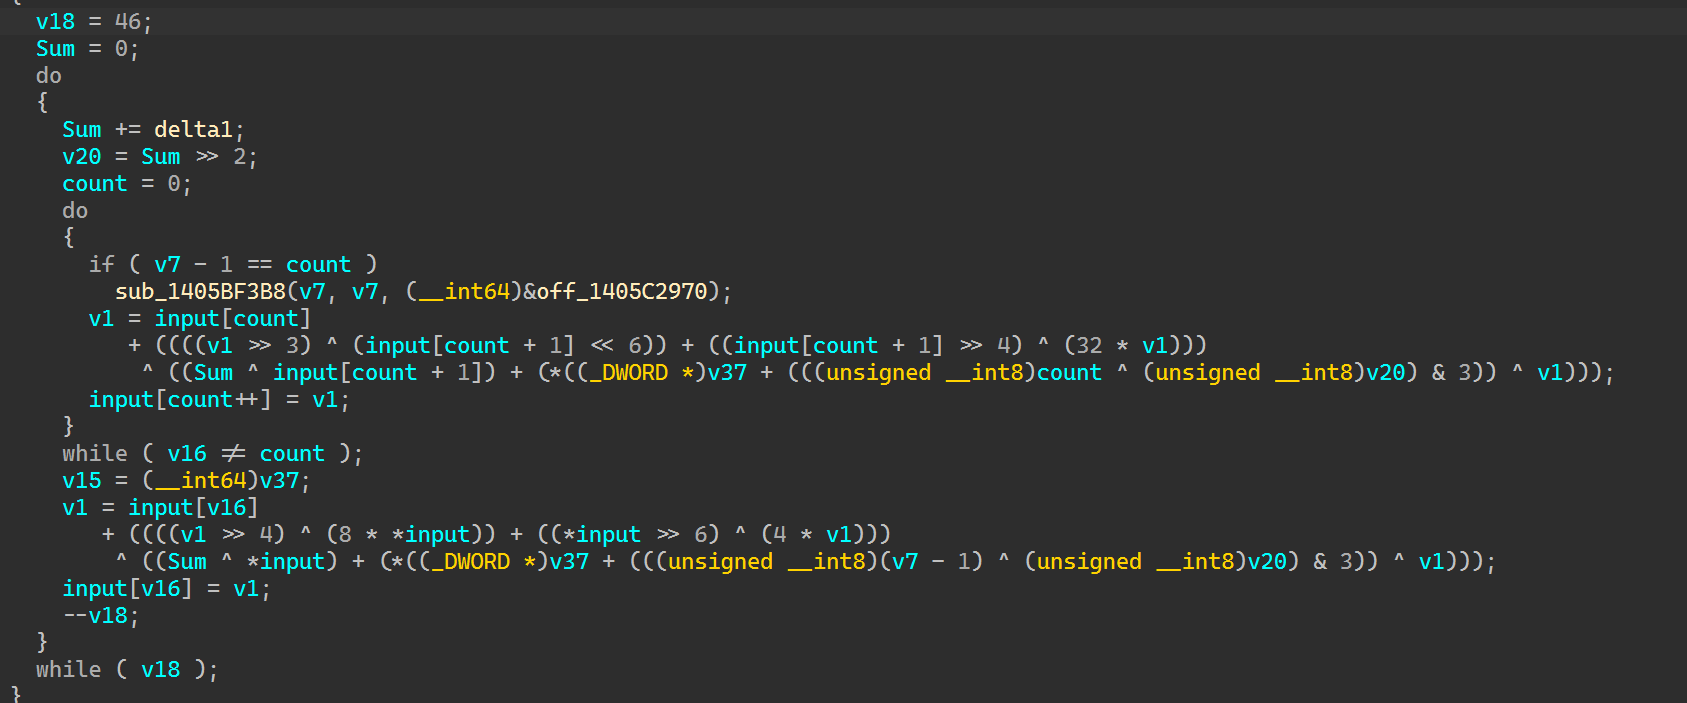This screenshot has height=703, width=1687.
Task: Click v37 in the v15 assignment line
Action: [279, 480]
